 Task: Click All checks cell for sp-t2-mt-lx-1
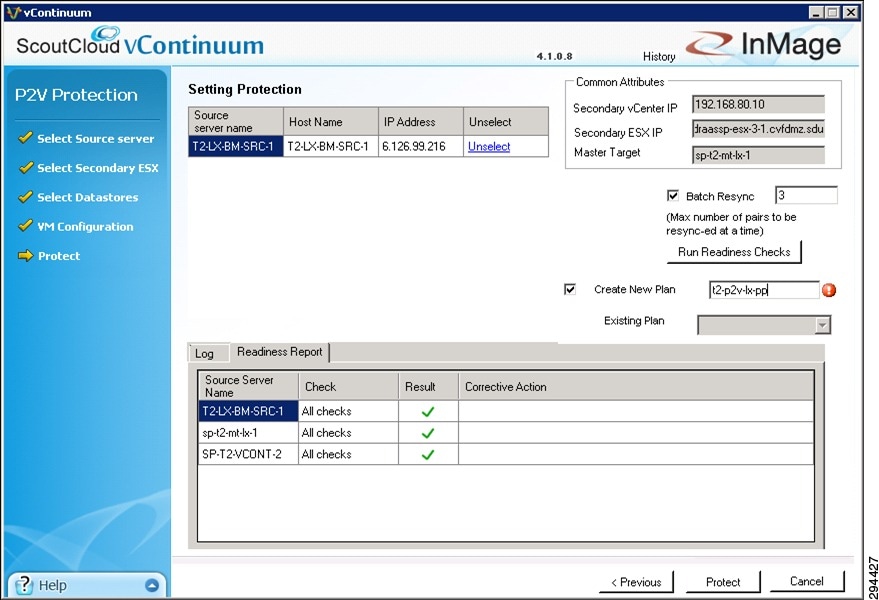(348, 433)
